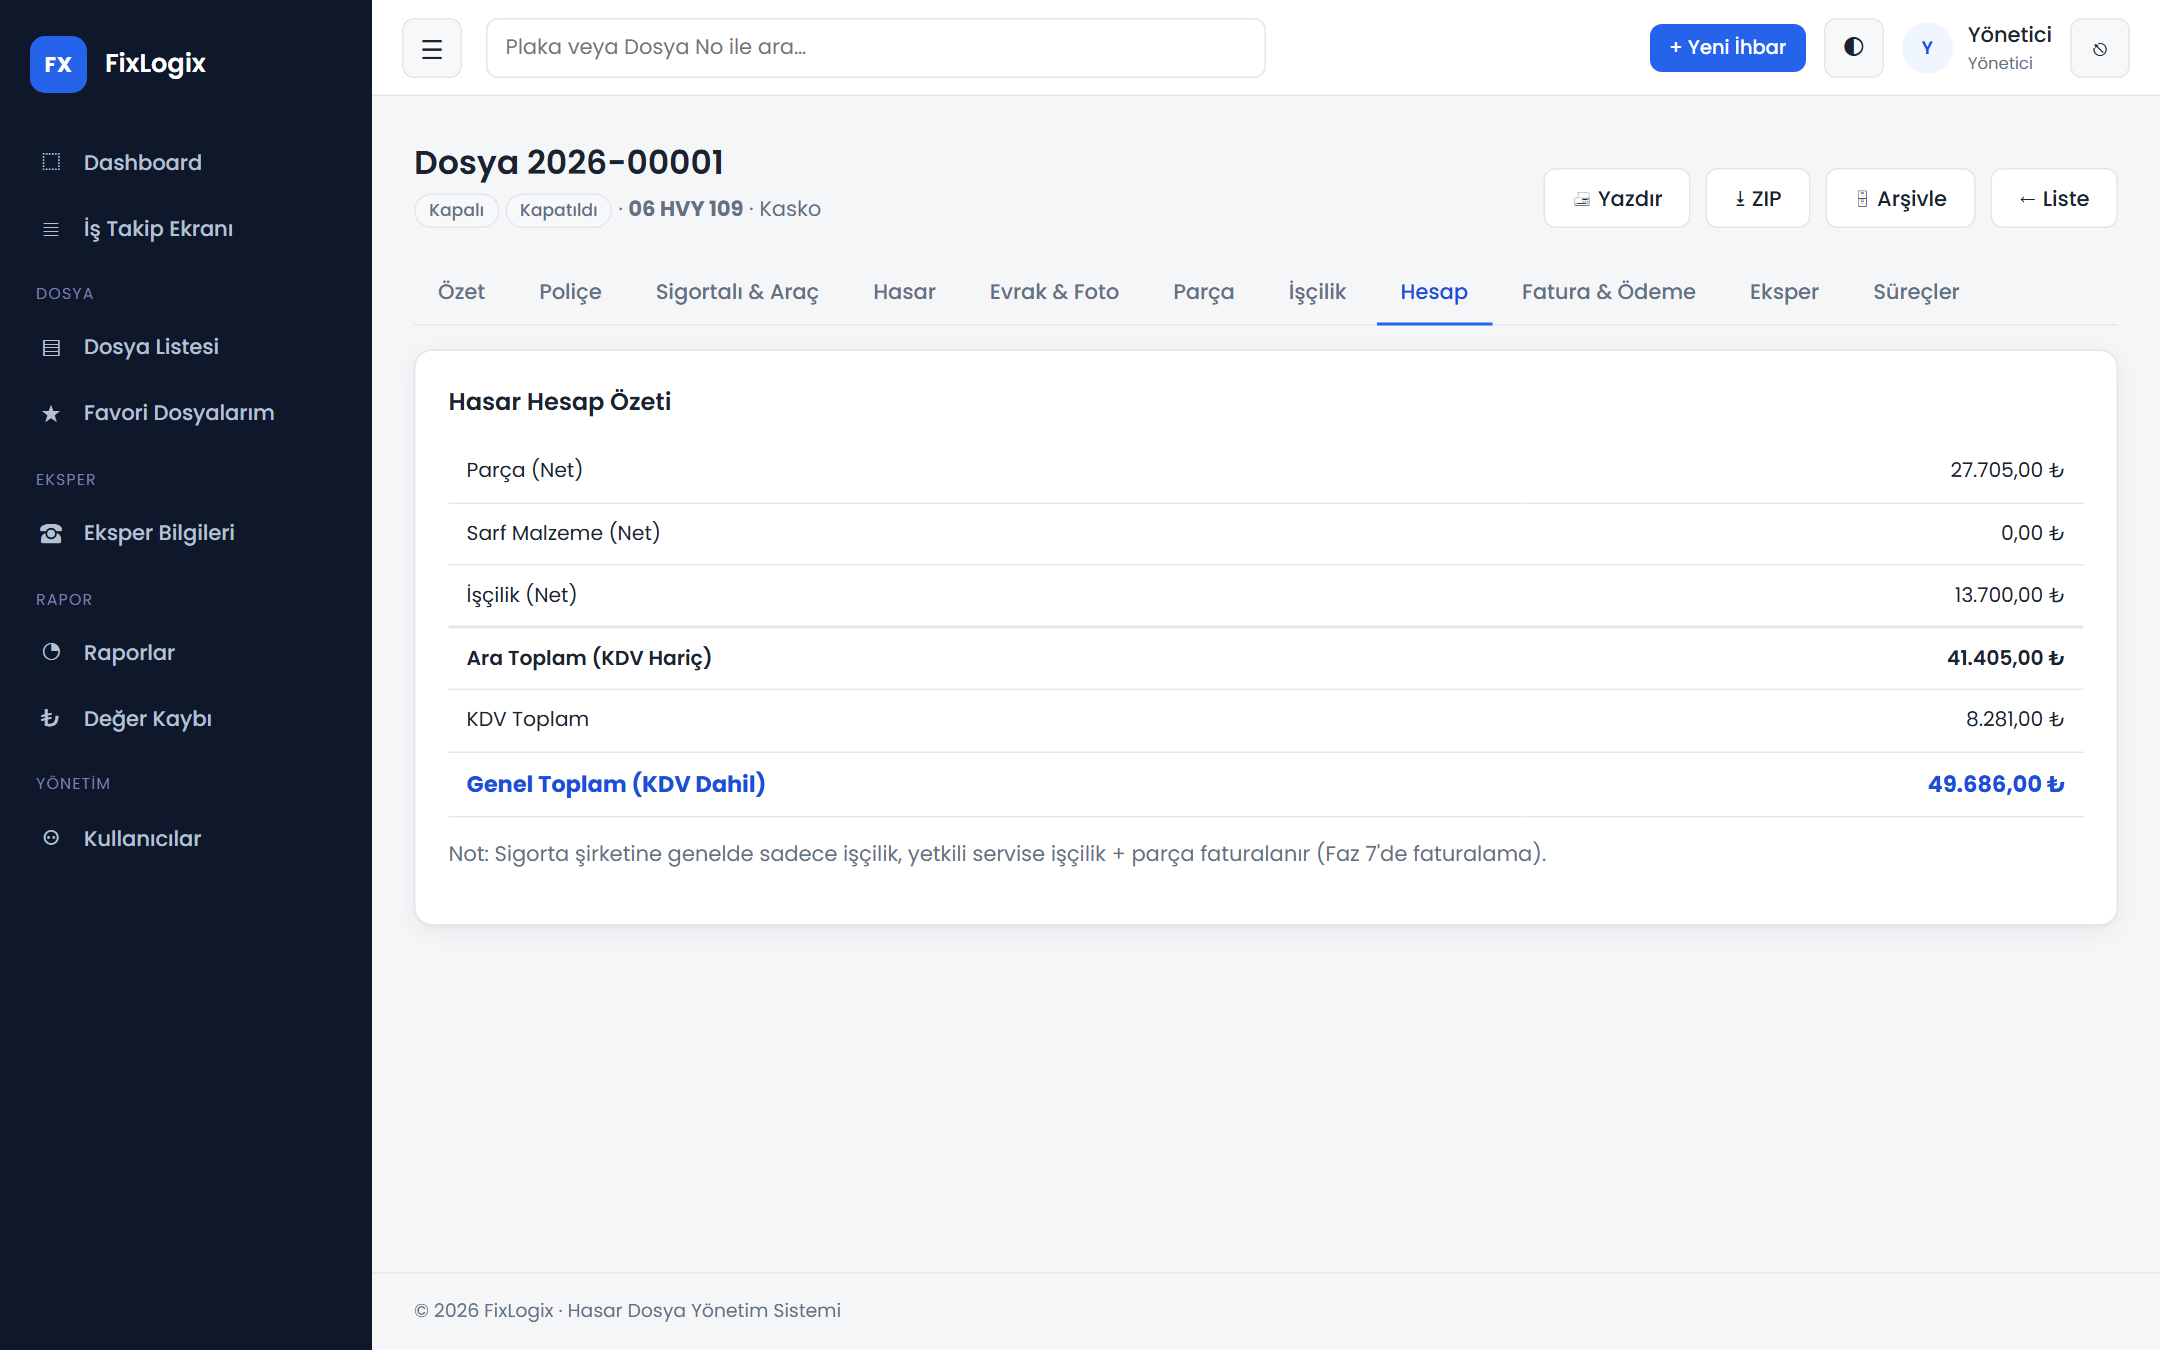The image size is (2160, 1350).
Task: Click the FX FixLogix logo icon
Action: tap(58, 64)
